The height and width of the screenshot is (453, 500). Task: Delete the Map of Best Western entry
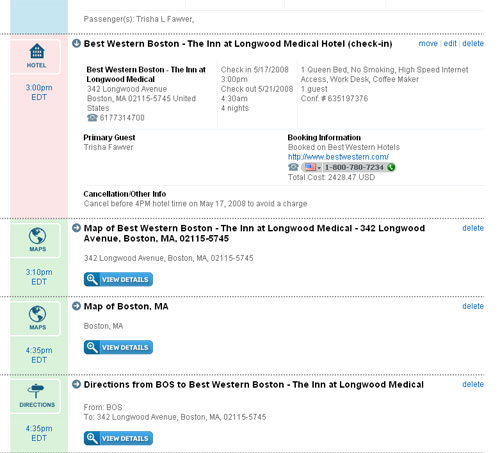coord(473,228)
